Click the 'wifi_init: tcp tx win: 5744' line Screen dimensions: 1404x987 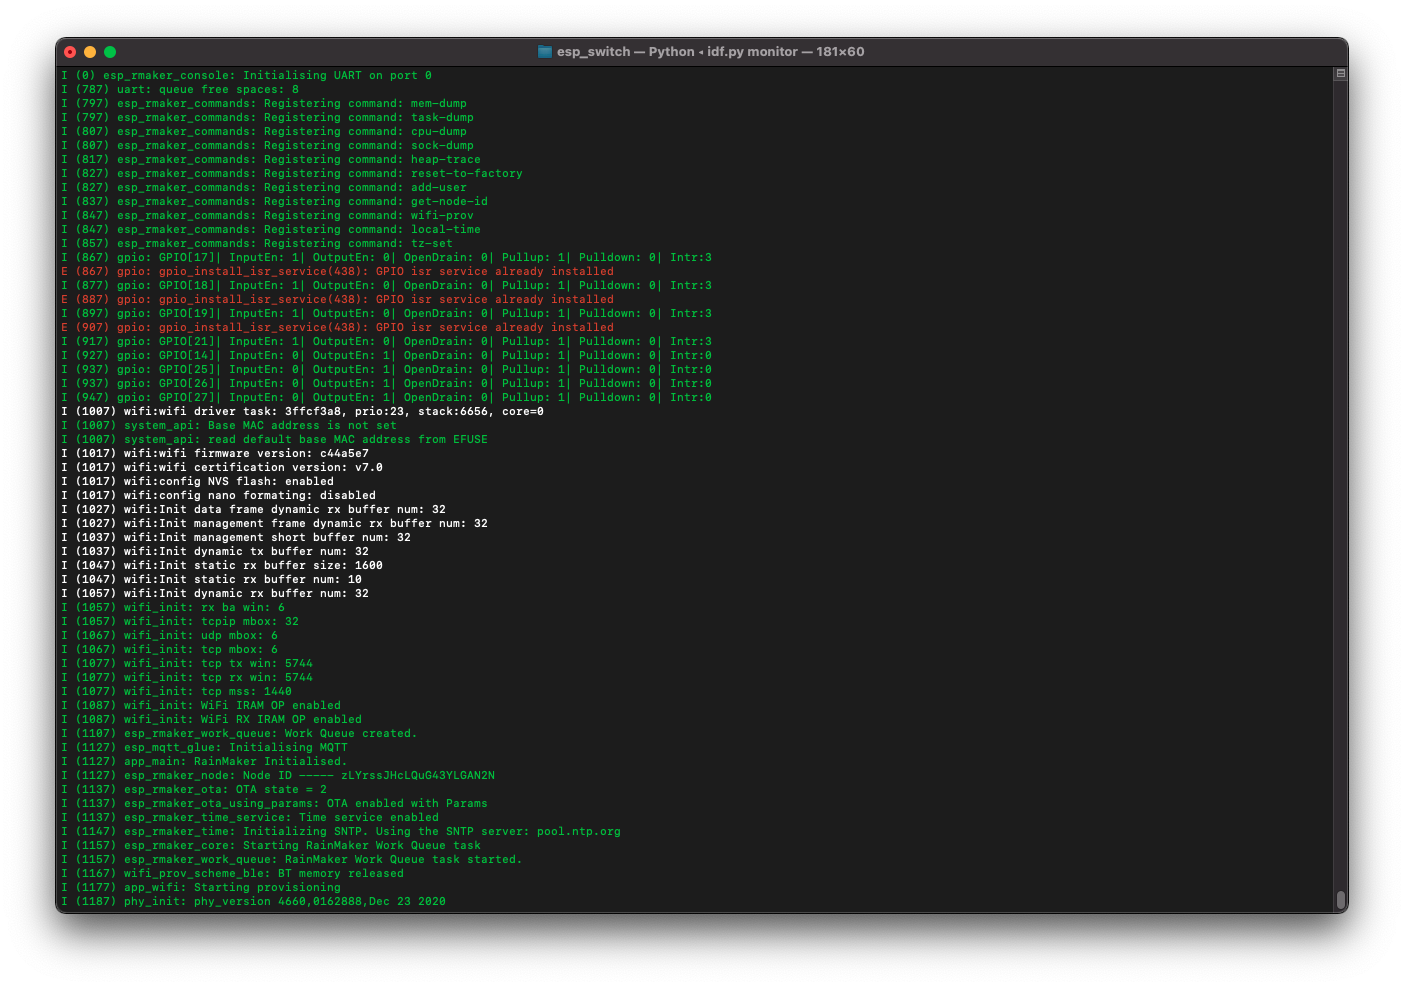187,663
